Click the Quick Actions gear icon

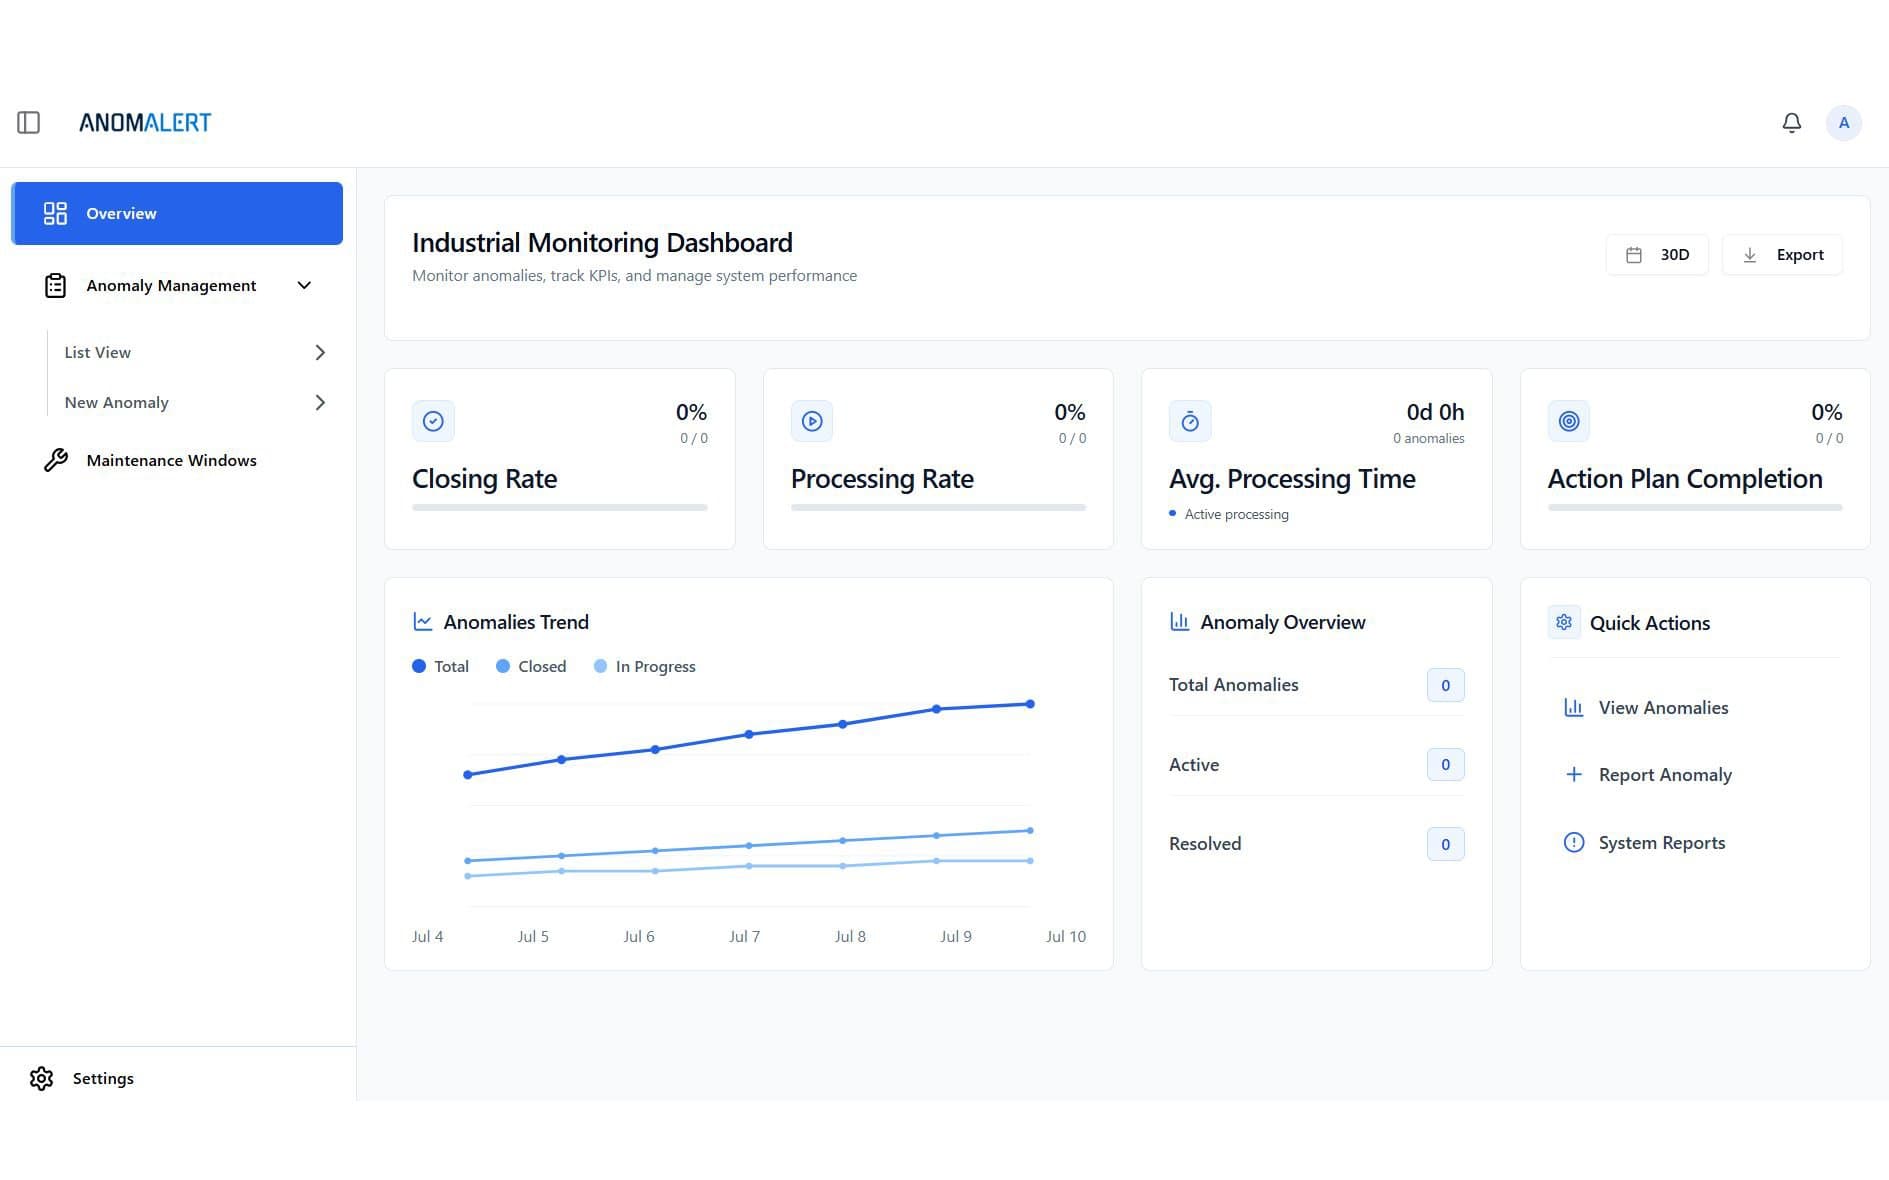(x=1564, y=622)
